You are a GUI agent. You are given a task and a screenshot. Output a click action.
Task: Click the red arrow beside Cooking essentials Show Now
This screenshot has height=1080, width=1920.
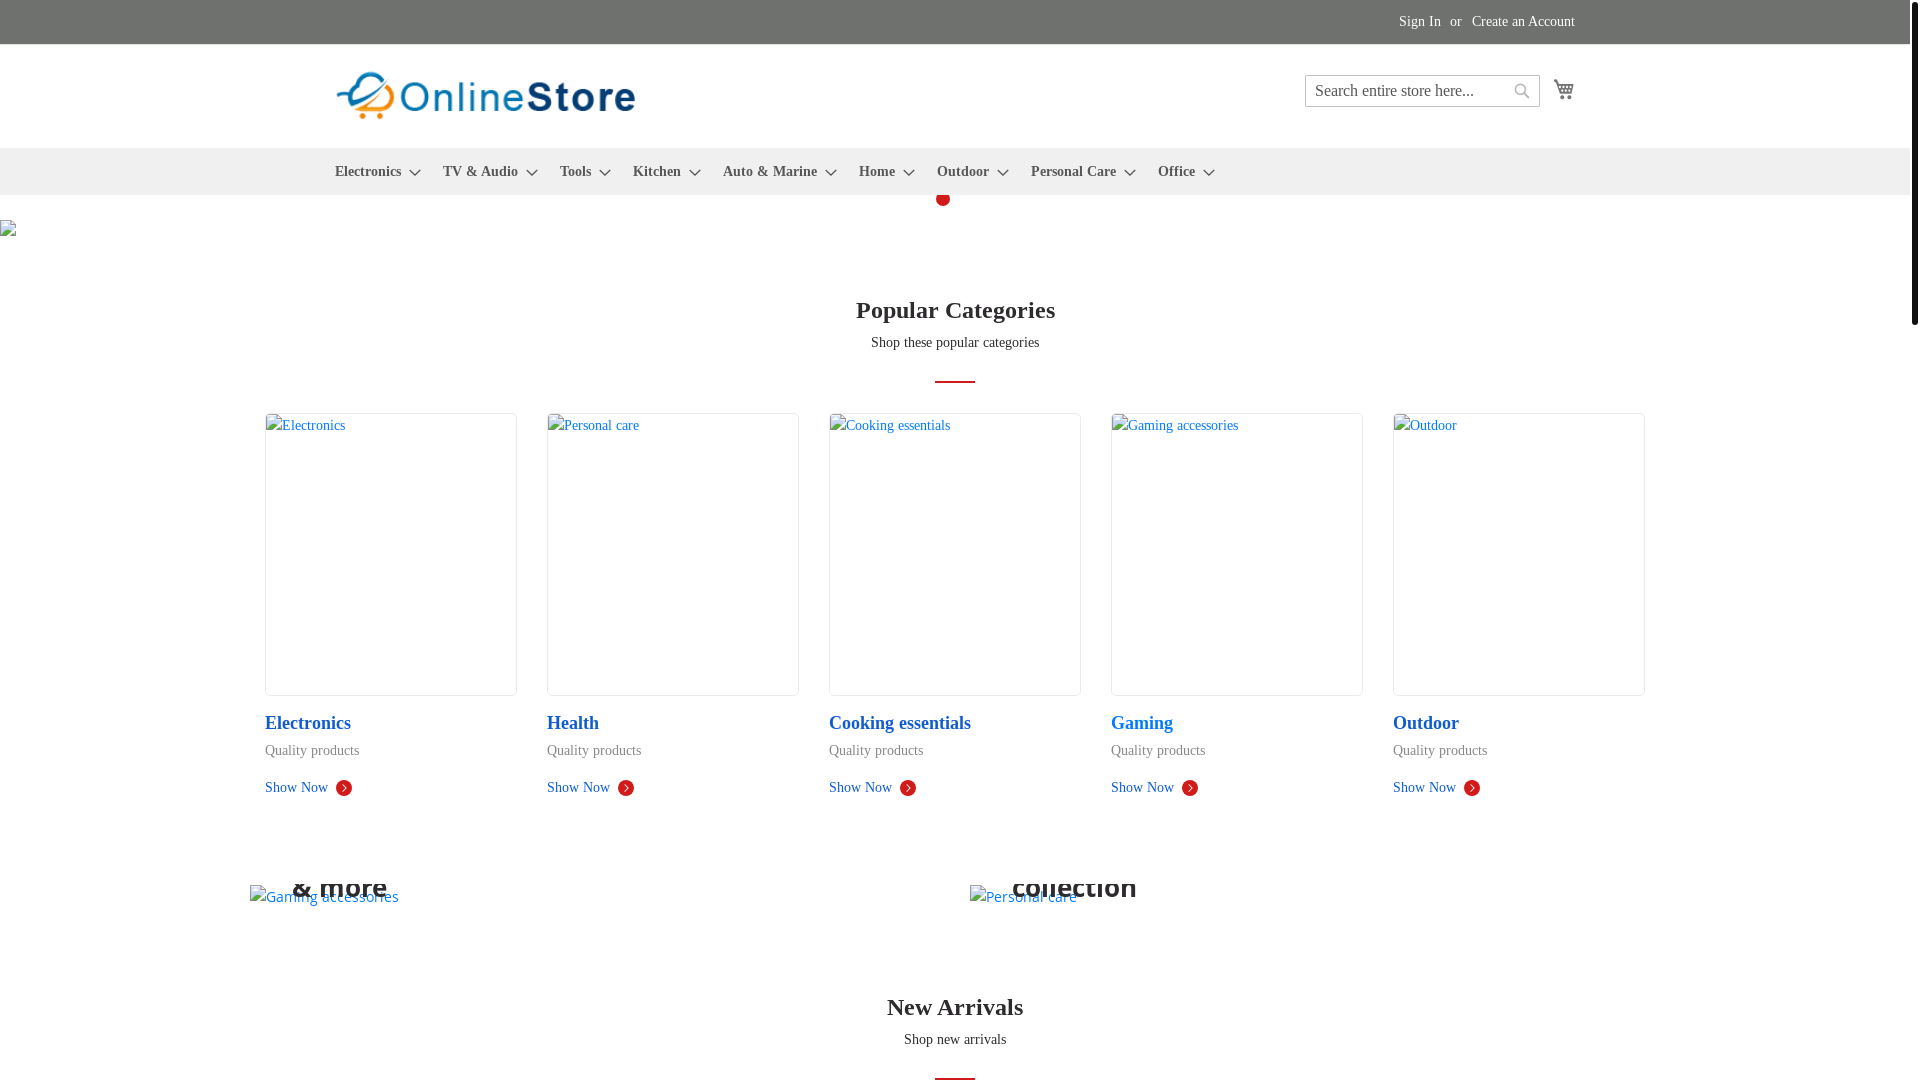[x=908, y=788]
